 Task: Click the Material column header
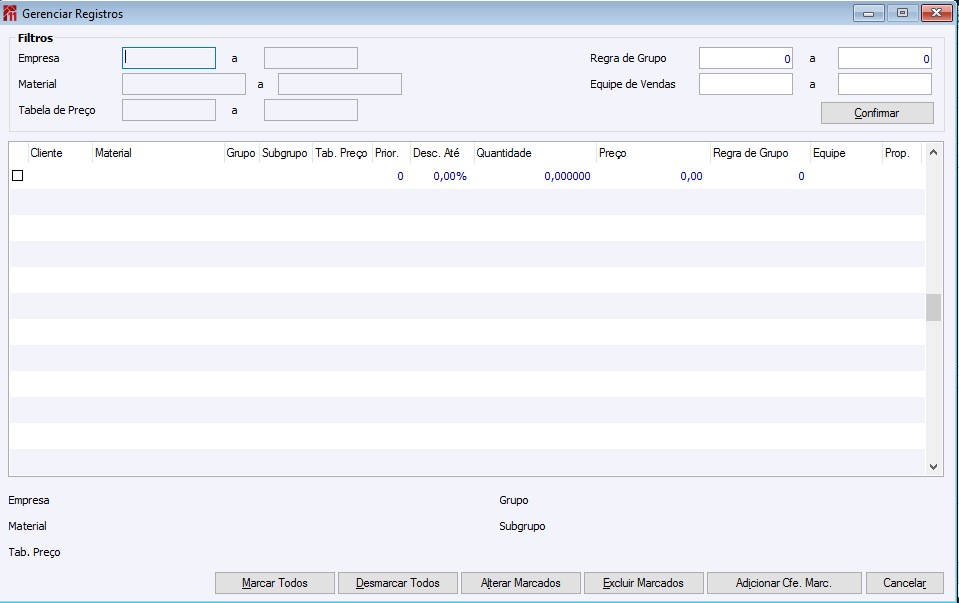[x=158, y=153]
